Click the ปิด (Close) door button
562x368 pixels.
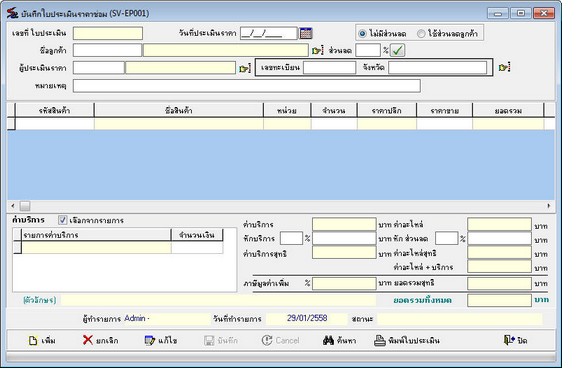(x=515, y=340)
